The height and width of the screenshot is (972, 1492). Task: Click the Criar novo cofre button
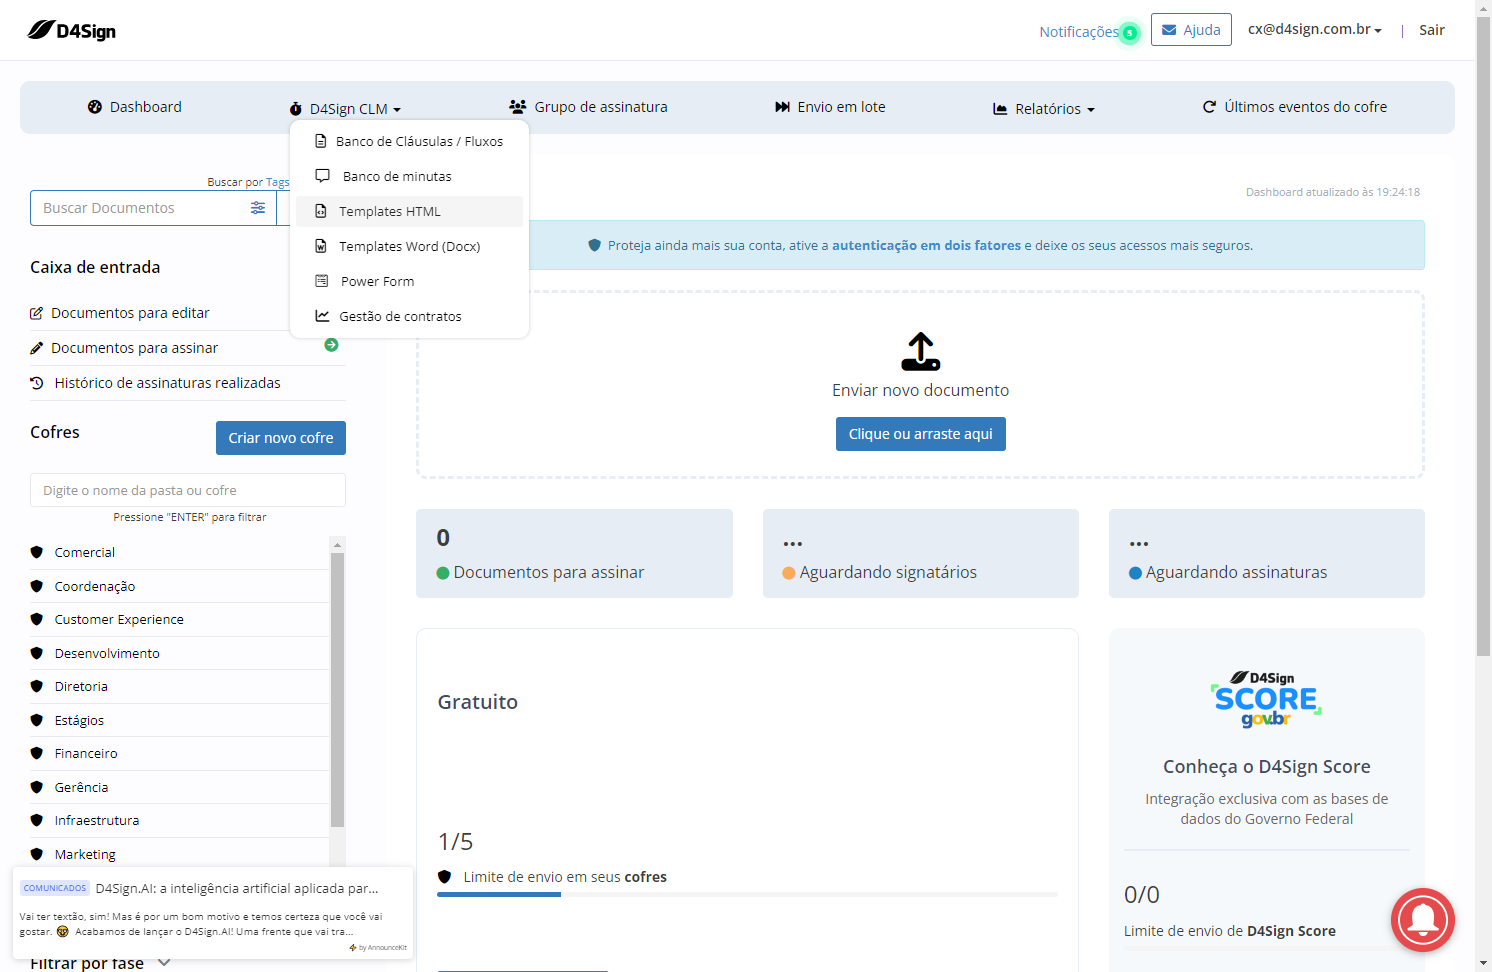[281, 438]
